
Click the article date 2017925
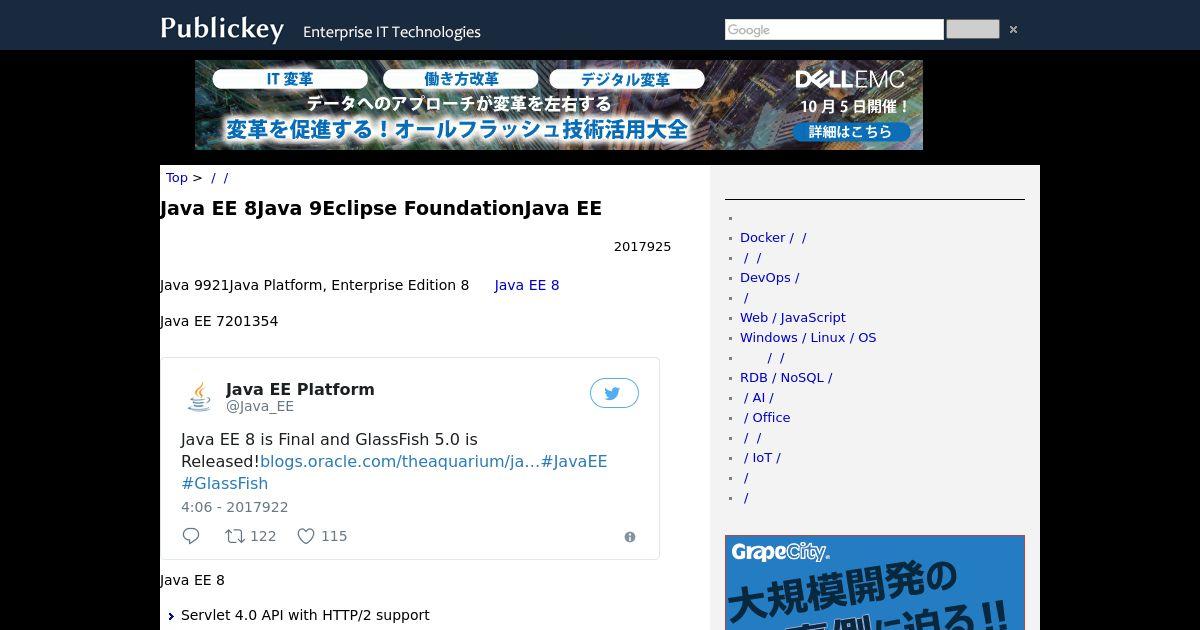click(642, 247)
